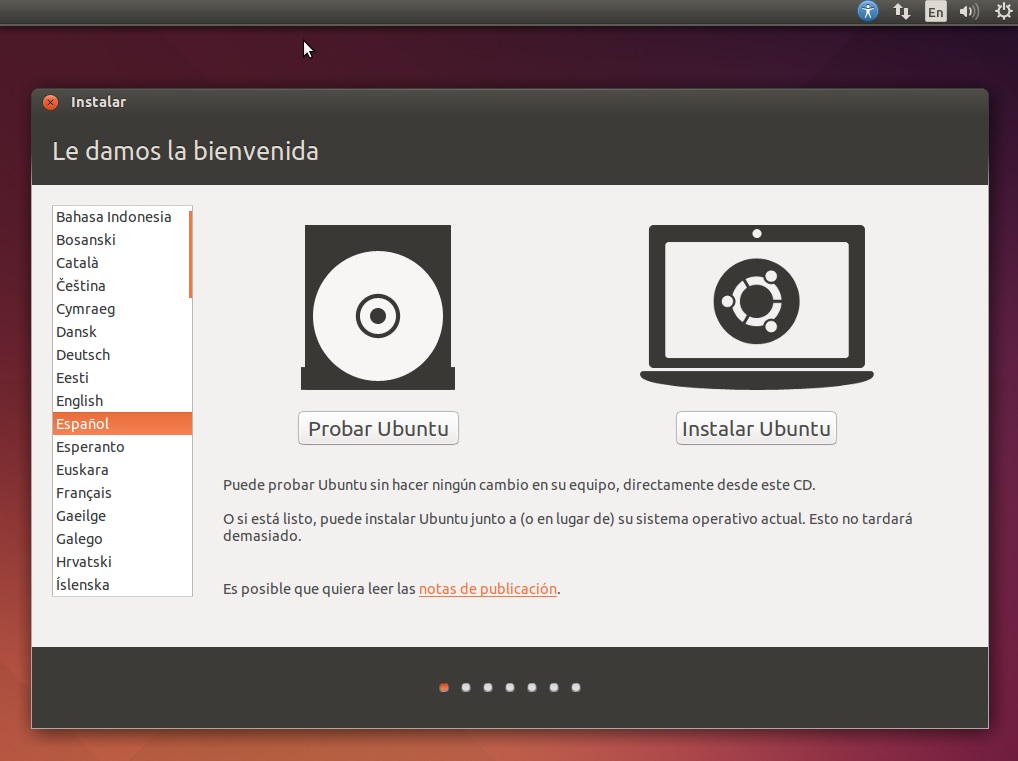Click the Probar Ubuntu button
The width and height of the screenshot is (1018, 761).
[379, 429]
